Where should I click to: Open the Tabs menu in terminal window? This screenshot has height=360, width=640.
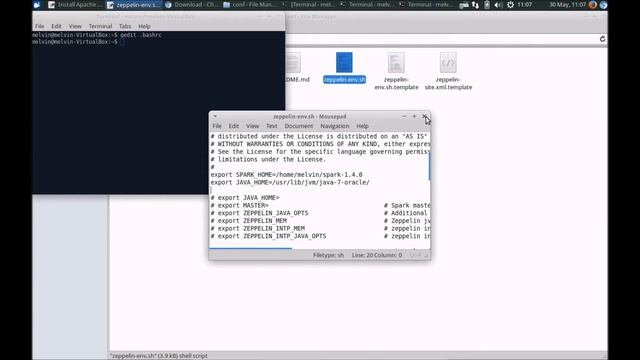point(125,26)
